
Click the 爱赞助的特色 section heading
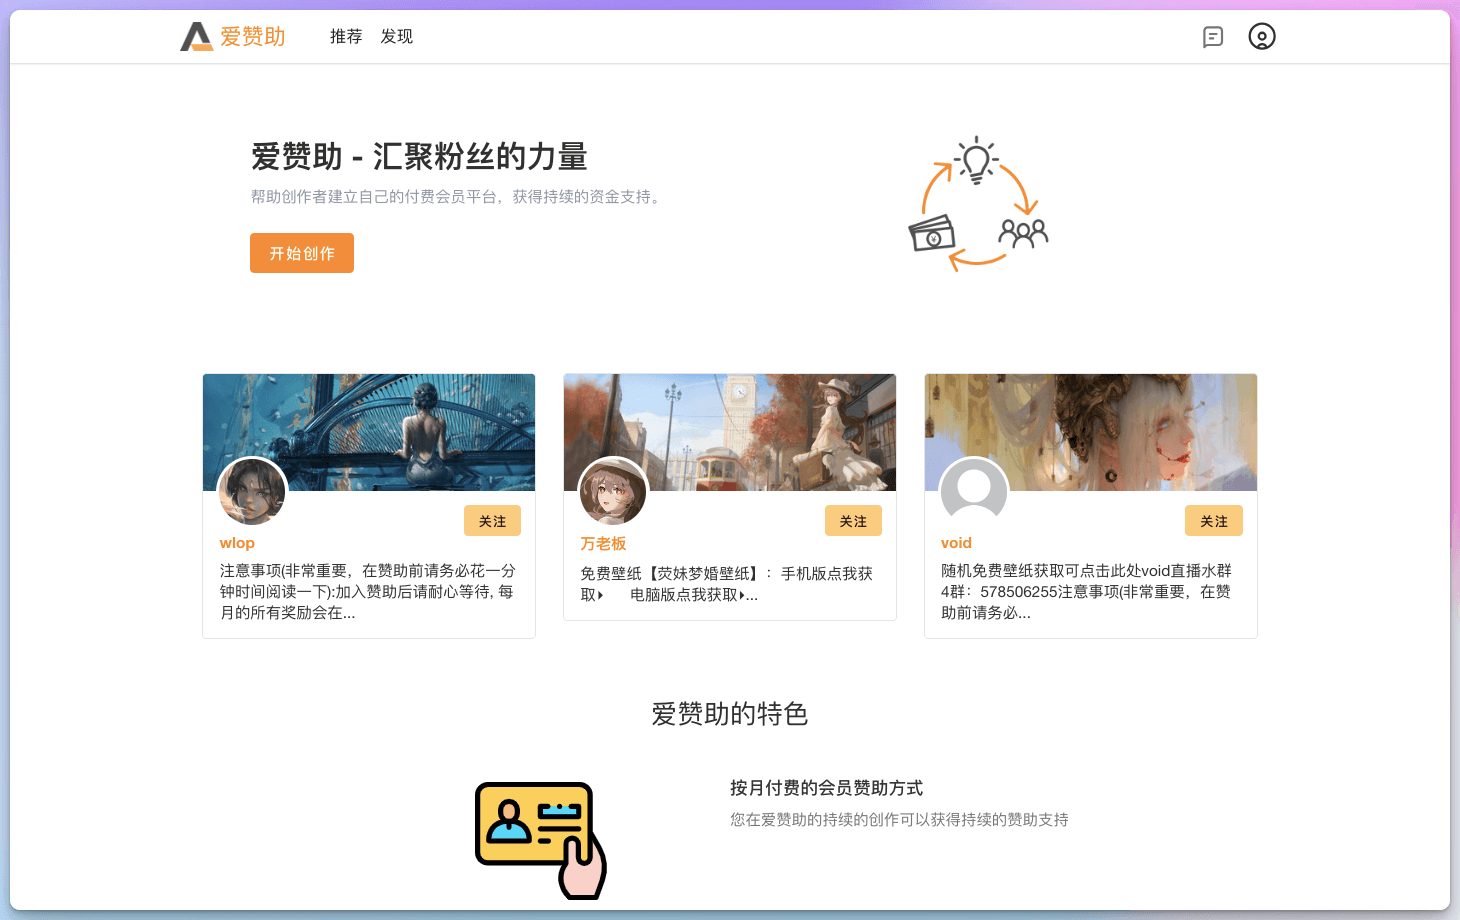730,714
